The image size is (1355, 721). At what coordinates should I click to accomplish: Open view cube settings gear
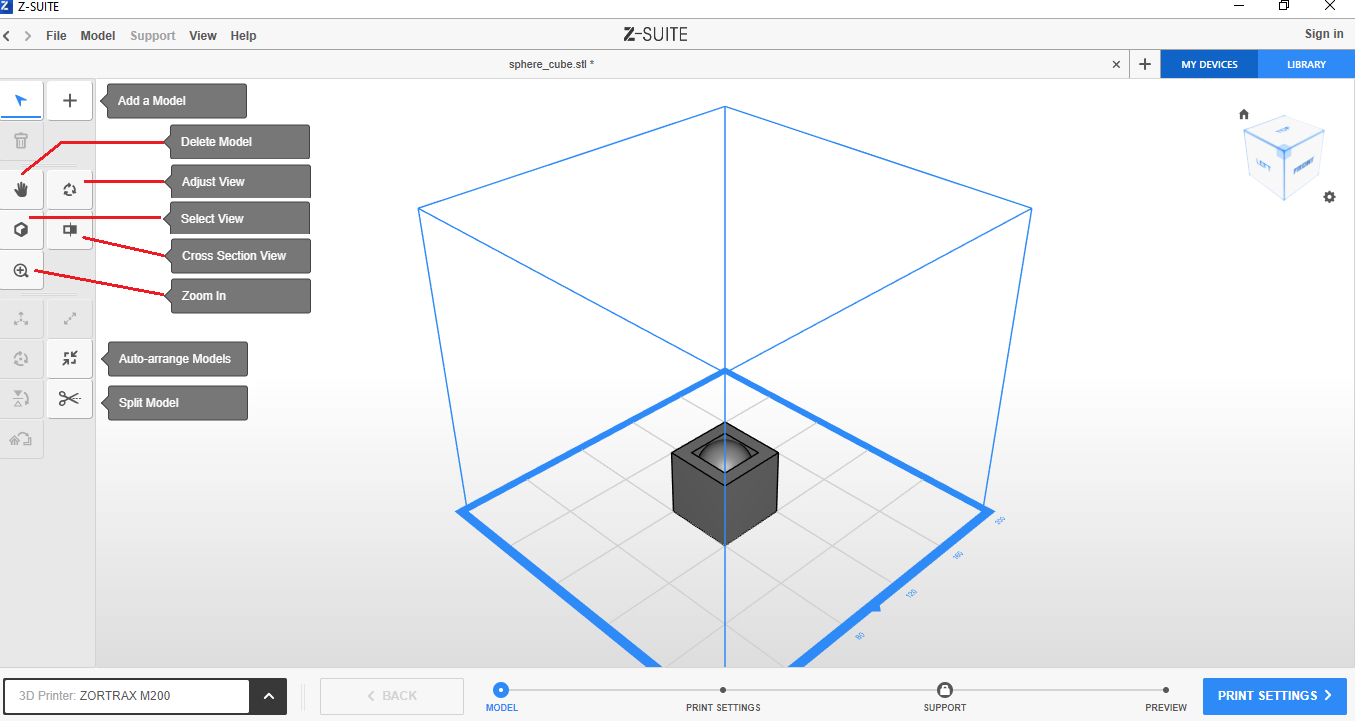(1329, 197)
